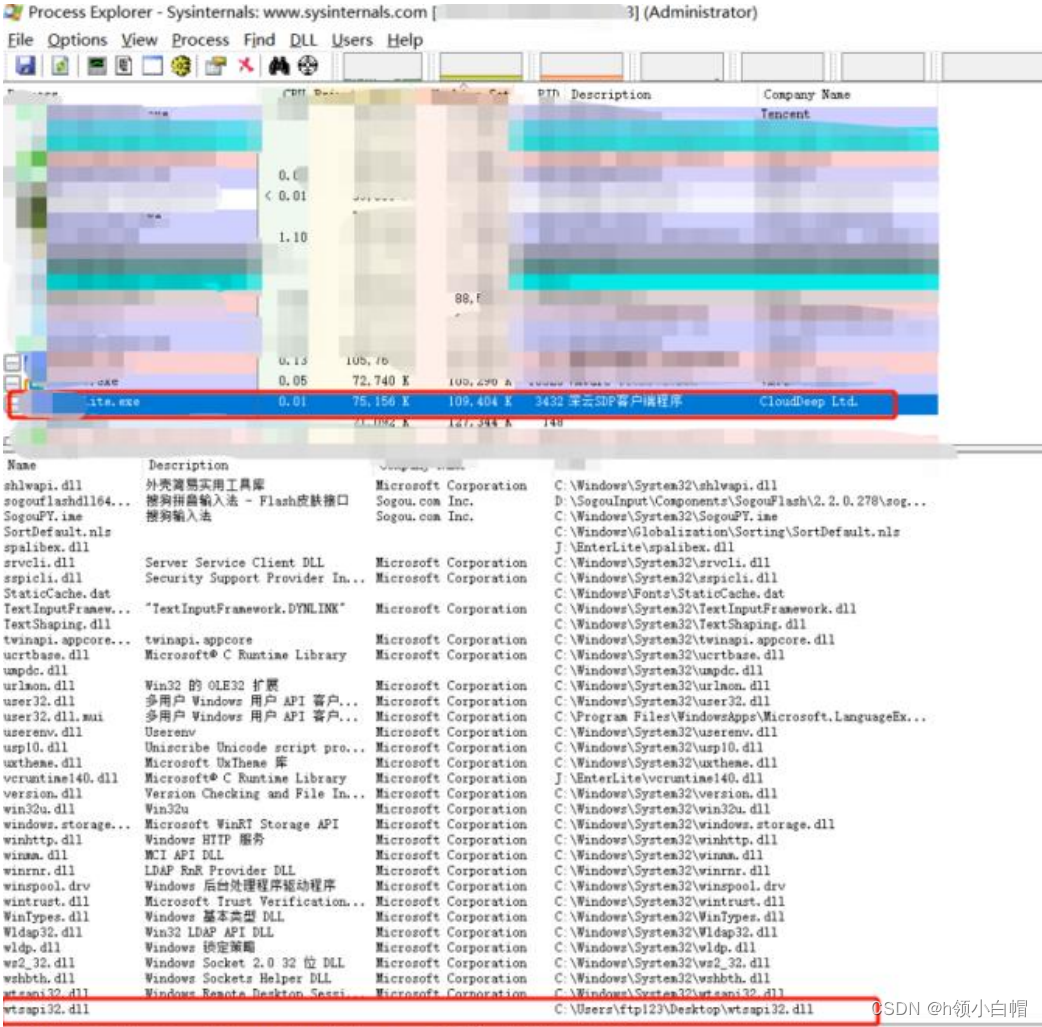This screenshot has height=1027, width=1042.
Task: Toggle the lower pane visibility
Action: [x=152, y=66]
